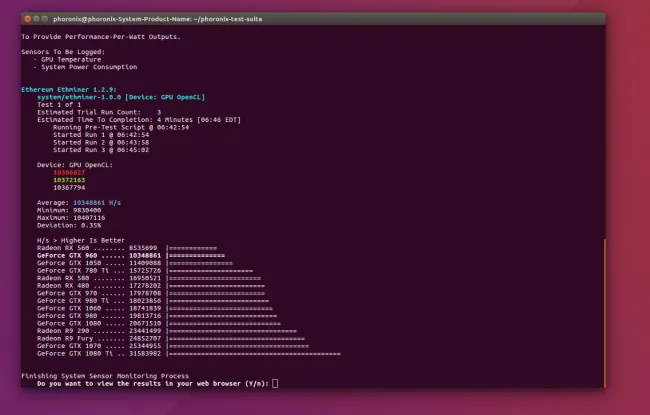Click the Minimum: 9830400 line
Viewport: 650px width, 415px height.
(69, 210)
